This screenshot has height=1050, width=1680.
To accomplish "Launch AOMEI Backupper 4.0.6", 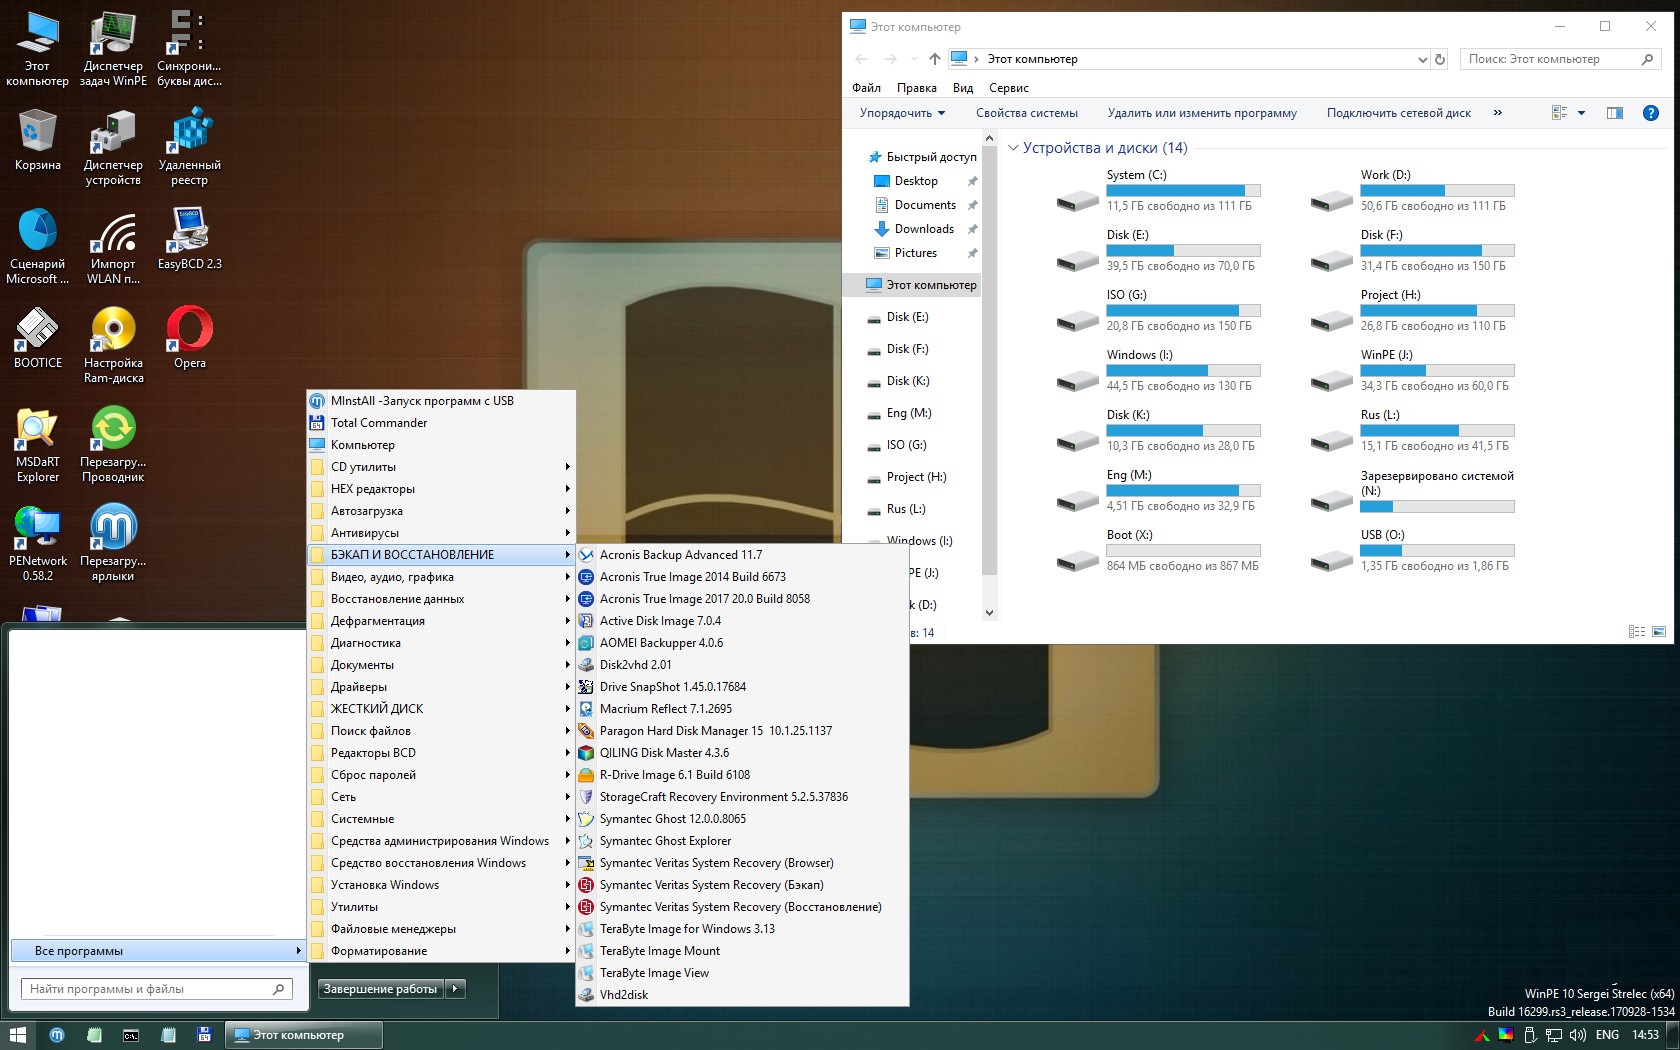I will point(742,643).
